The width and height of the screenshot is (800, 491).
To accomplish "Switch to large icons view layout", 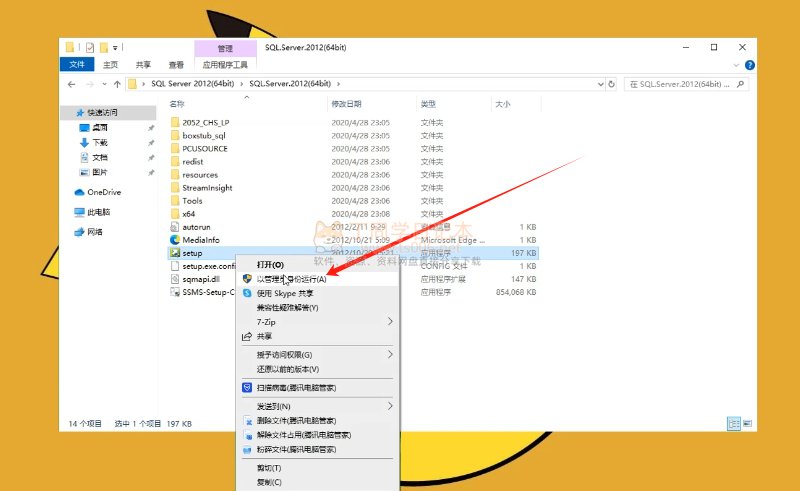I will (x=747, y=424).
